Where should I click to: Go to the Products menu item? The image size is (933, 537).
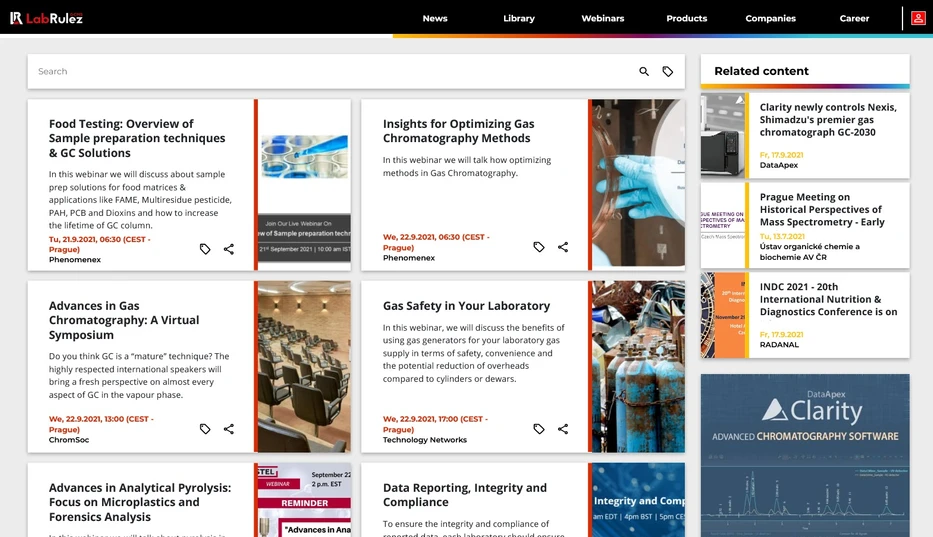click(687, 18)
